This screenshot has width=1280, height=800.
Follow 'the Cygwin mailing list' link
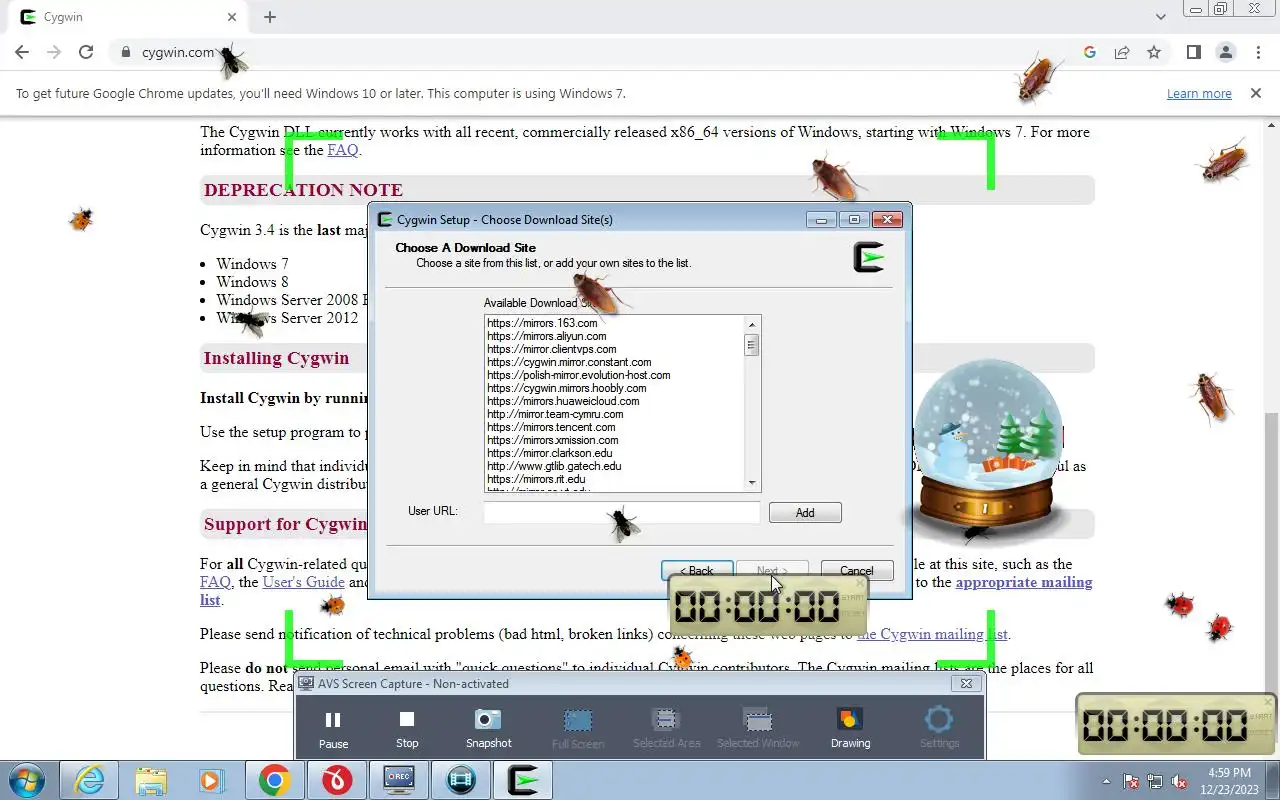(932, 634)
